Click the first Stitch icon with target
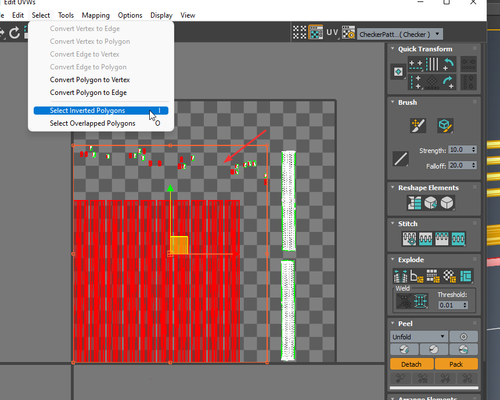500x400 pixels. click(409, 239)
